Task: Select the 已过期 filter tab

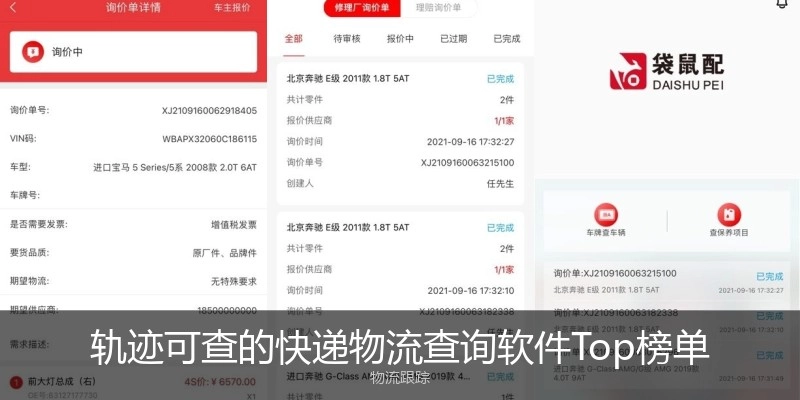Action: [454, 39]
